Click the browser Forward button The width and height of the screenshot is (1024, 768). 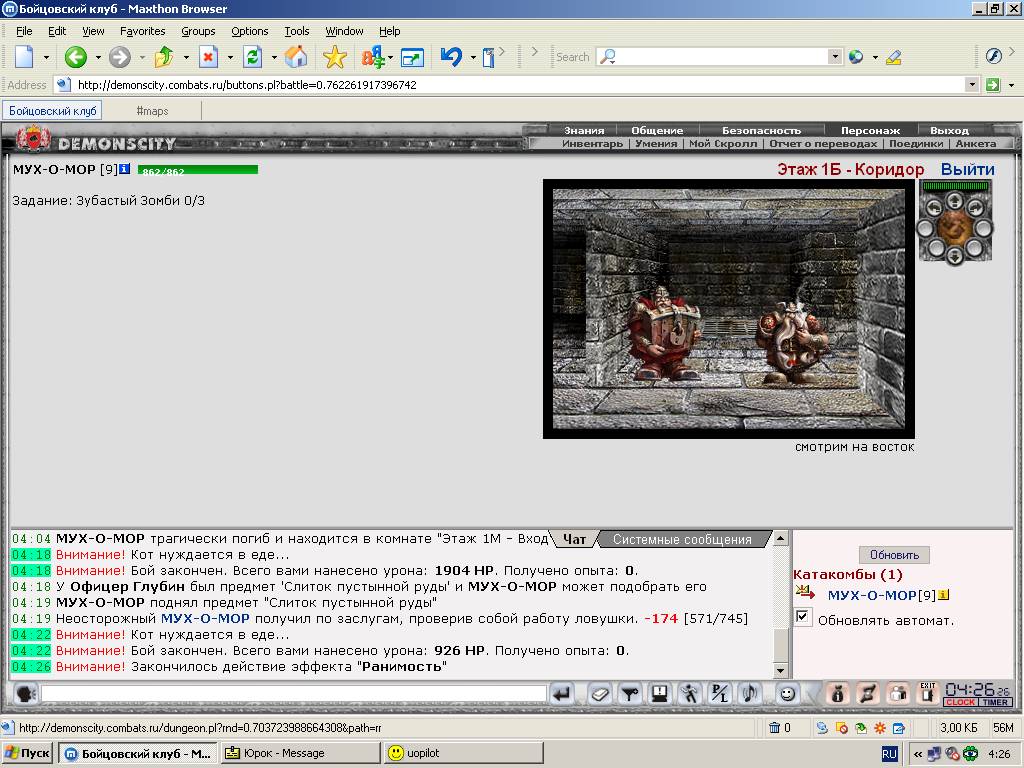coord(120,57)
